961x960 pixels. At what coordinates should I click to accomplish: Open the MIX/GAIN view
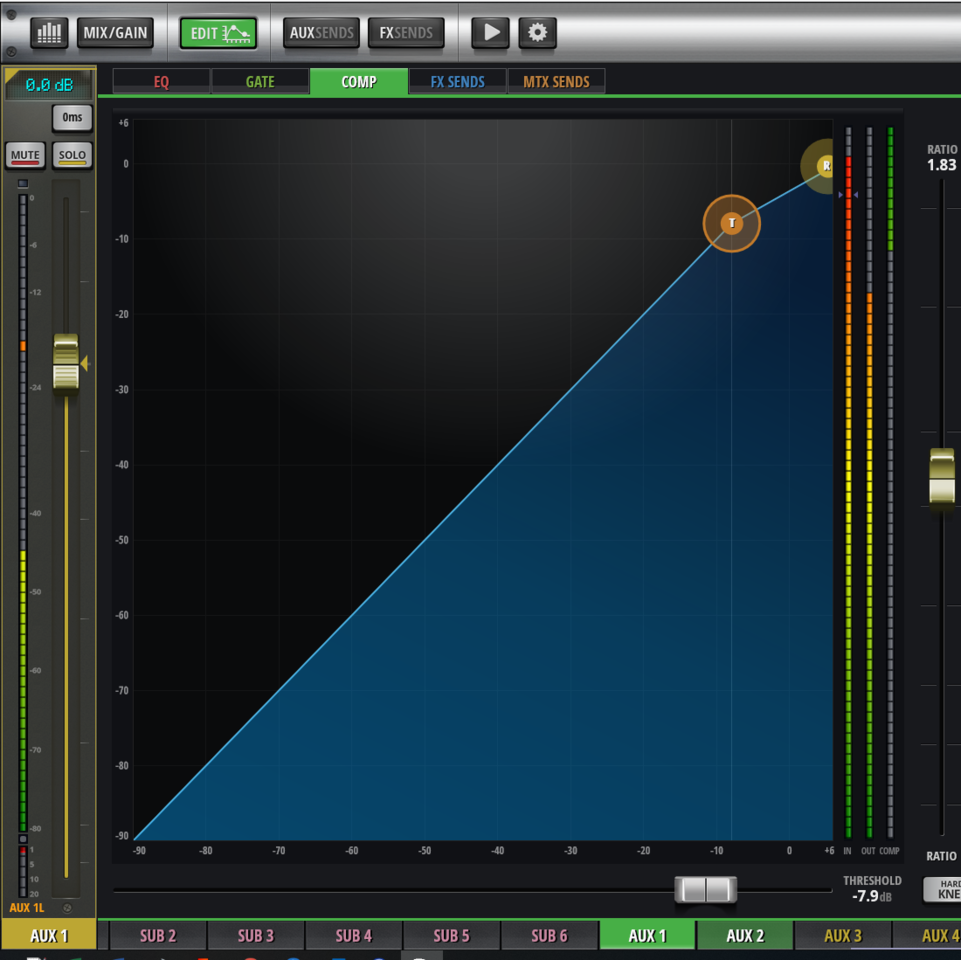(x=115, y=32)
